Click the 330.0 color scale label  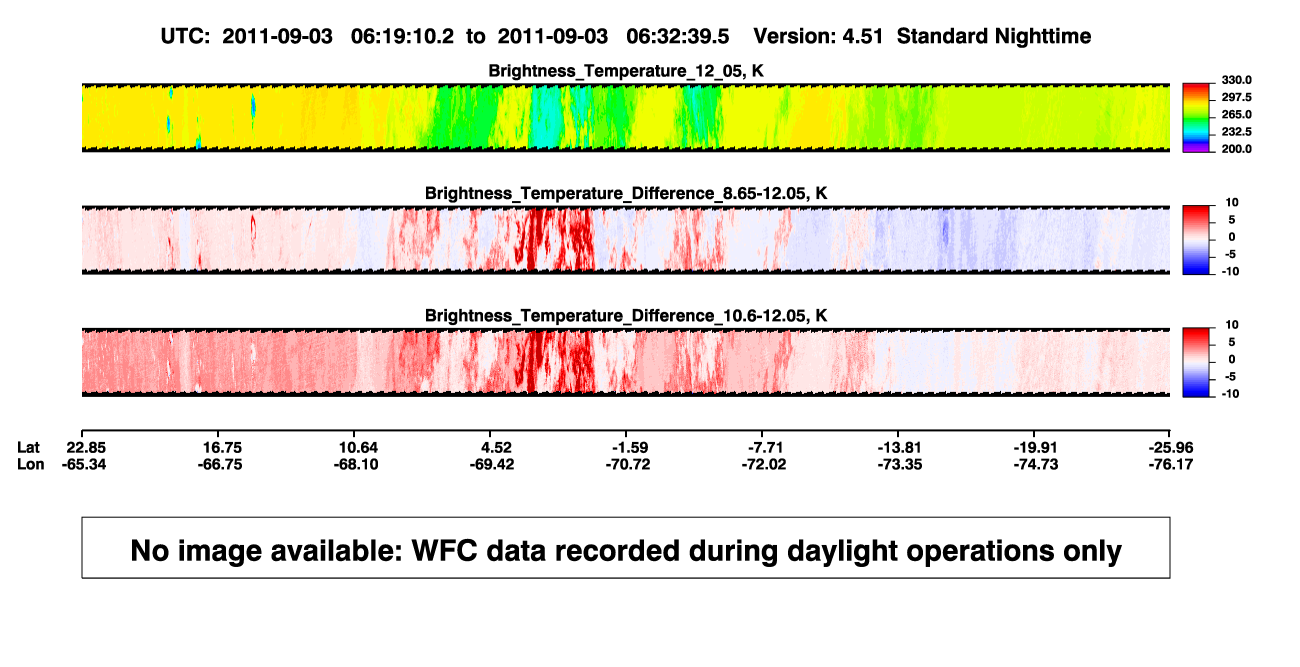click(1237, 80)
